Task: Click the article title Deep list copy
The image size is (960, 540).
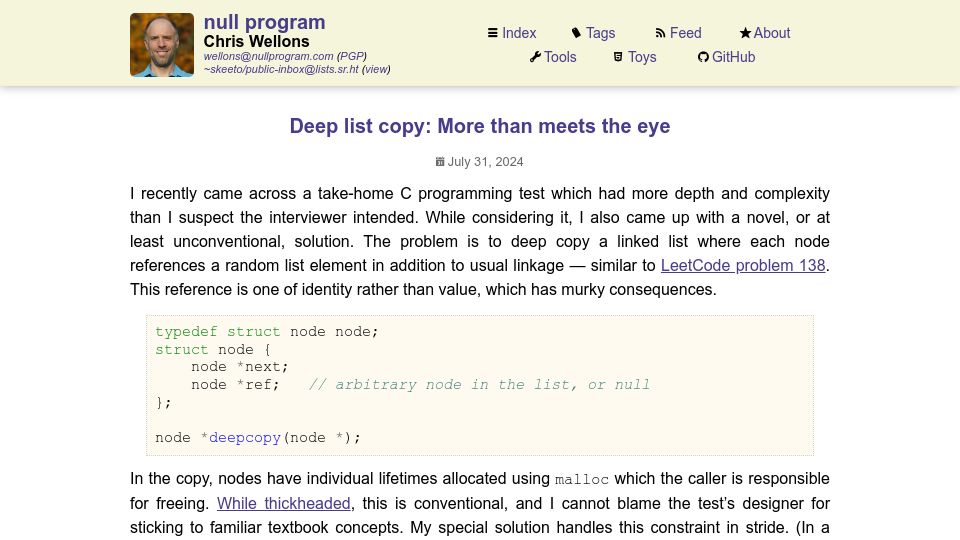Action: (x=480, y=126)
